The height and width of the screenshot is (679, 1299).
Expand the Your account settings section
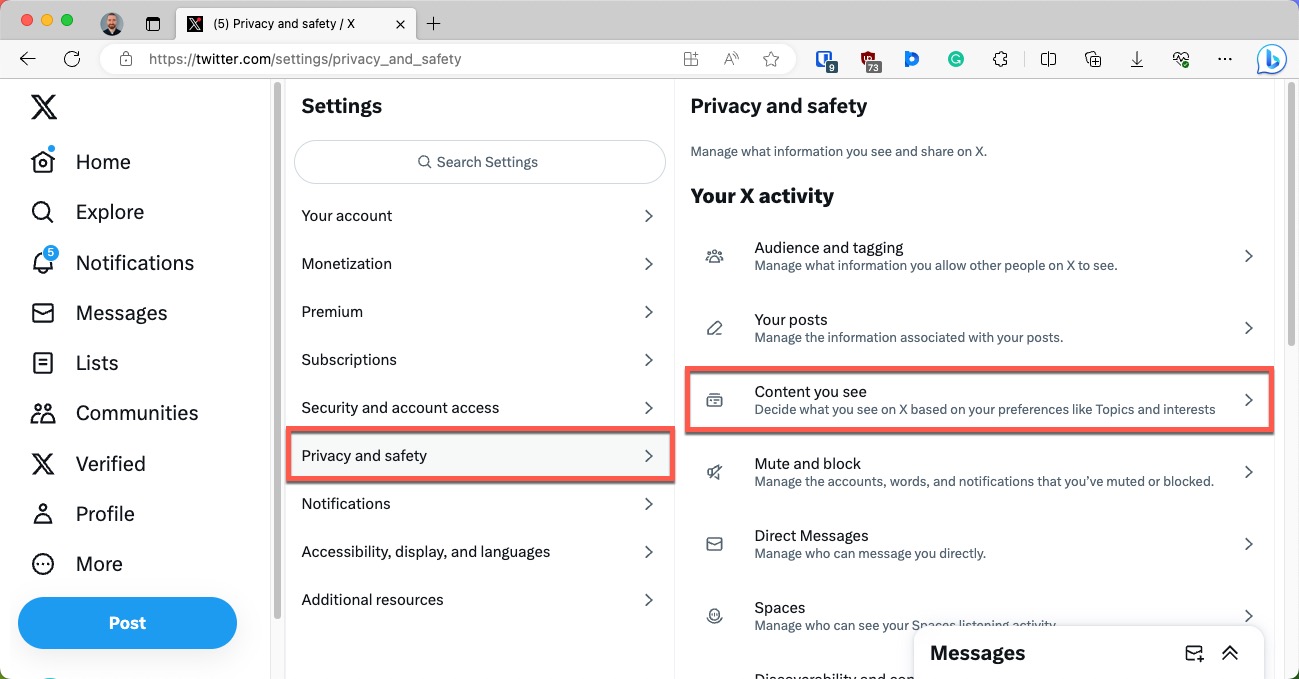click(479, 215)
